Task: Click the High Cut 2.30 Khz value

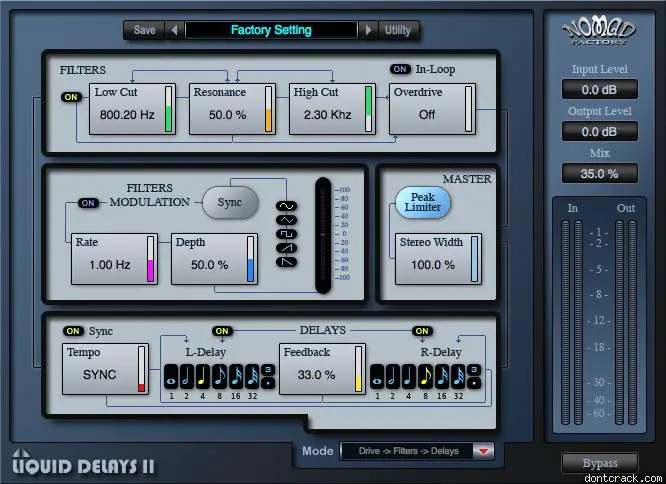Action: pyautogui.click(x=327, y=115)
